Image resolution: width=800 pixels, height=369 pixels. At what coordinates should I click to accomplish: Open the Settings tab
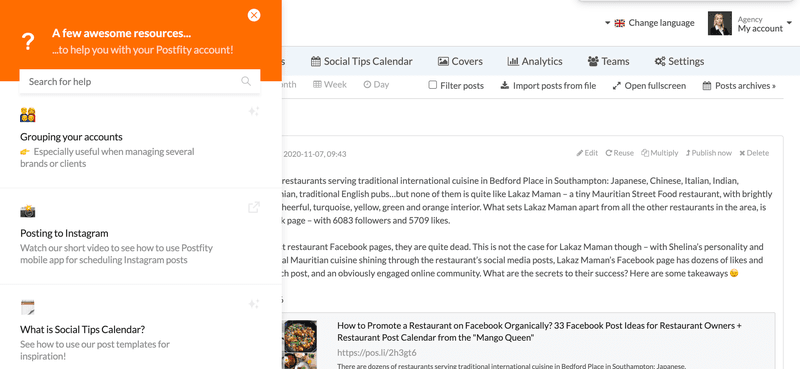pyautogui.click(x=679, y=61)
